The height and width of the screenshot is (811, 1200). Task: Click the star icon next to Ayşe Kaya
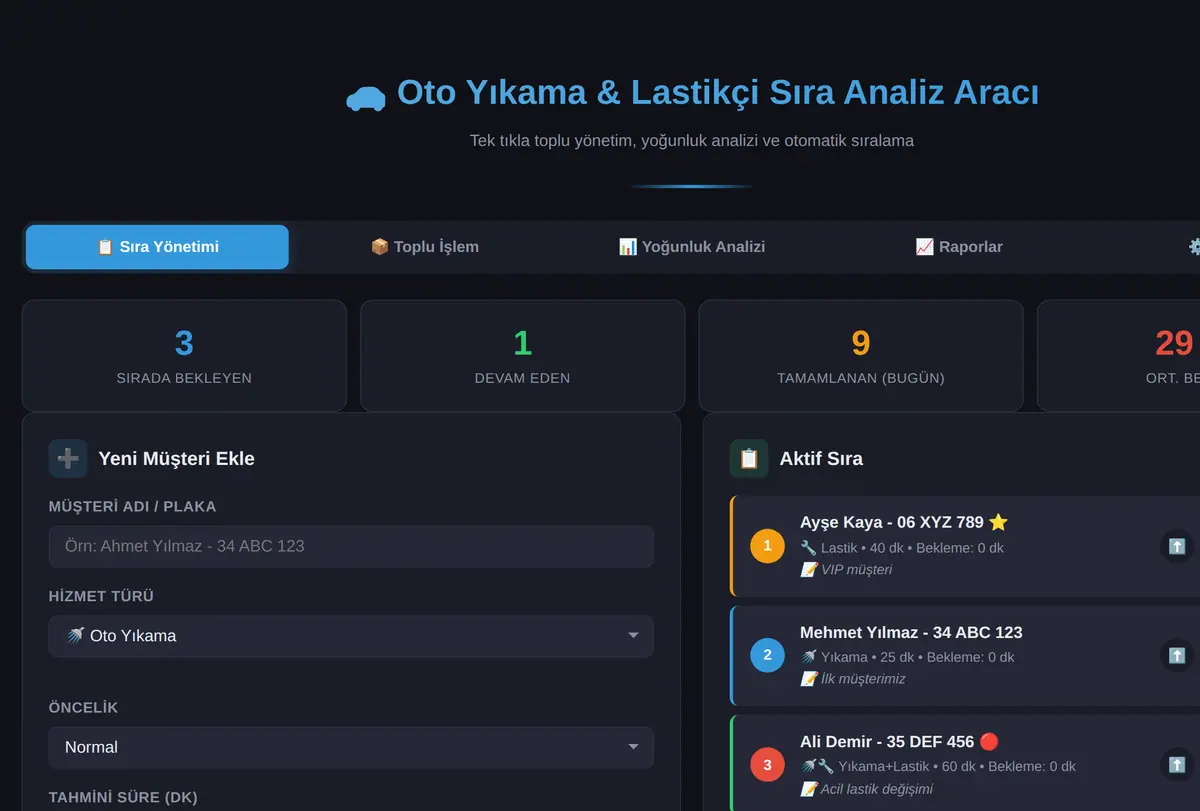coord(998,522)
